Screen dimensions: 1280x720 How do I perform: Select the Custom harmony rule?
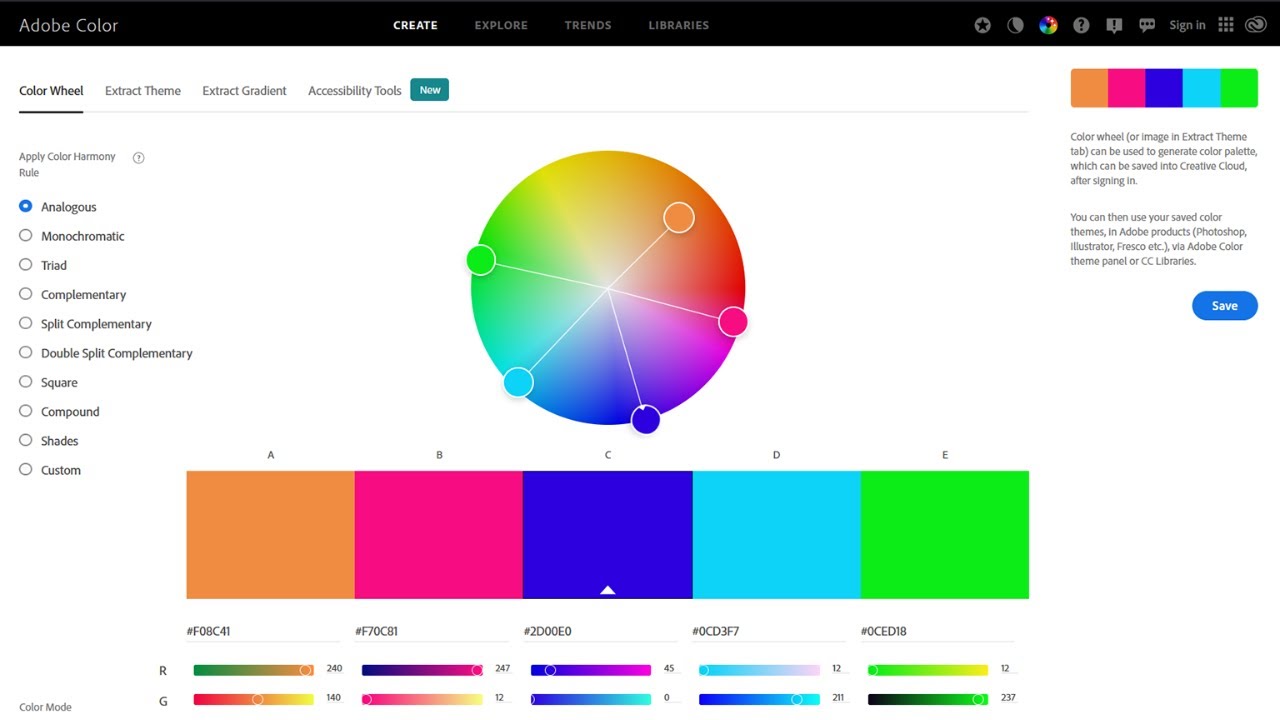[x=50, y=470]
